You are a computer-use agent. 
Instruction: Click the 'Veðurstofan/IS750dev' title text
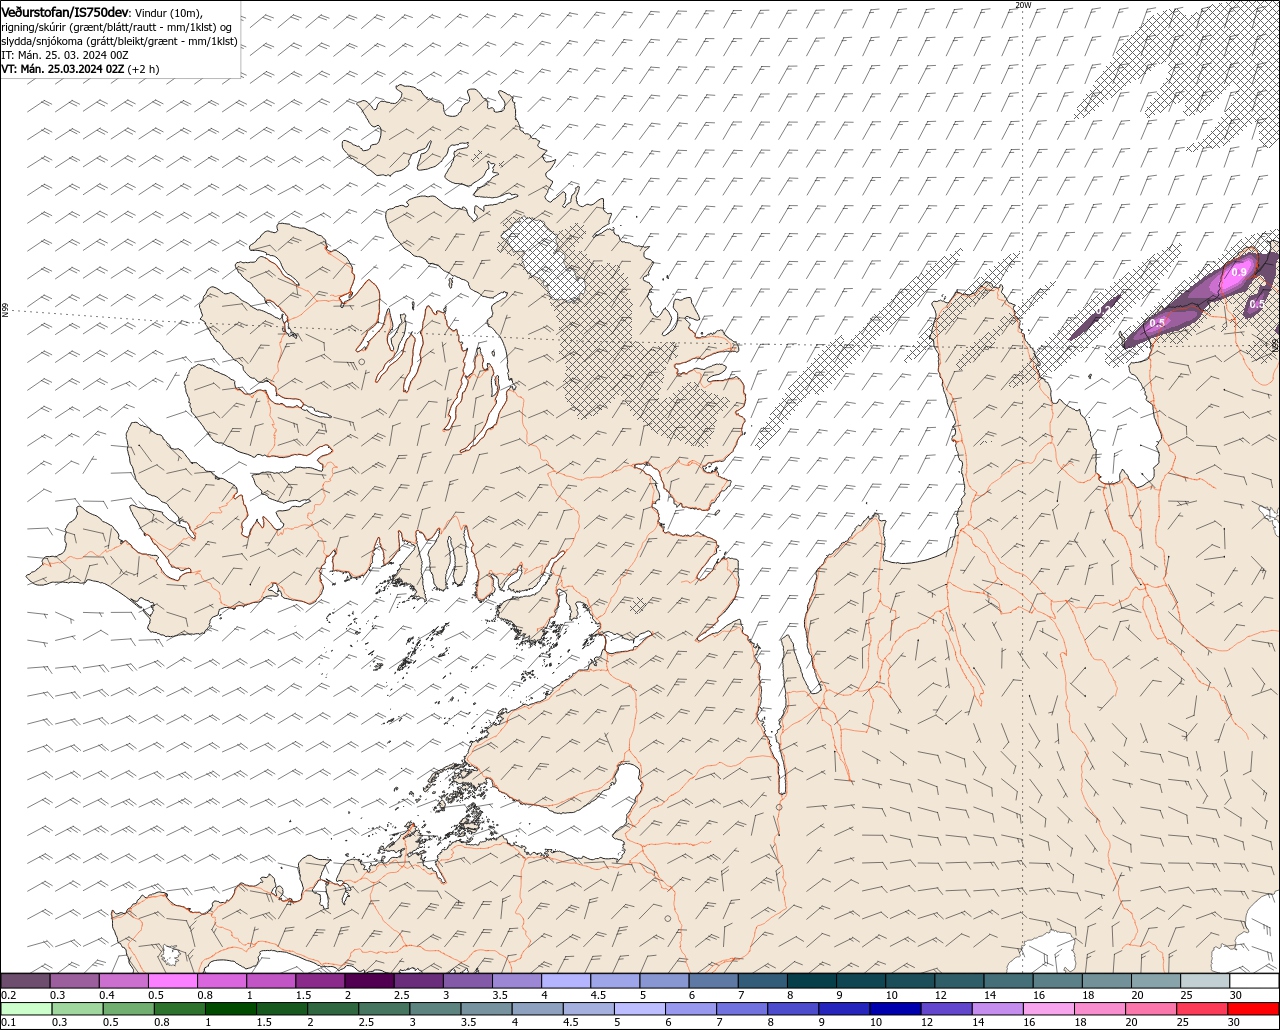click(65, 12)
